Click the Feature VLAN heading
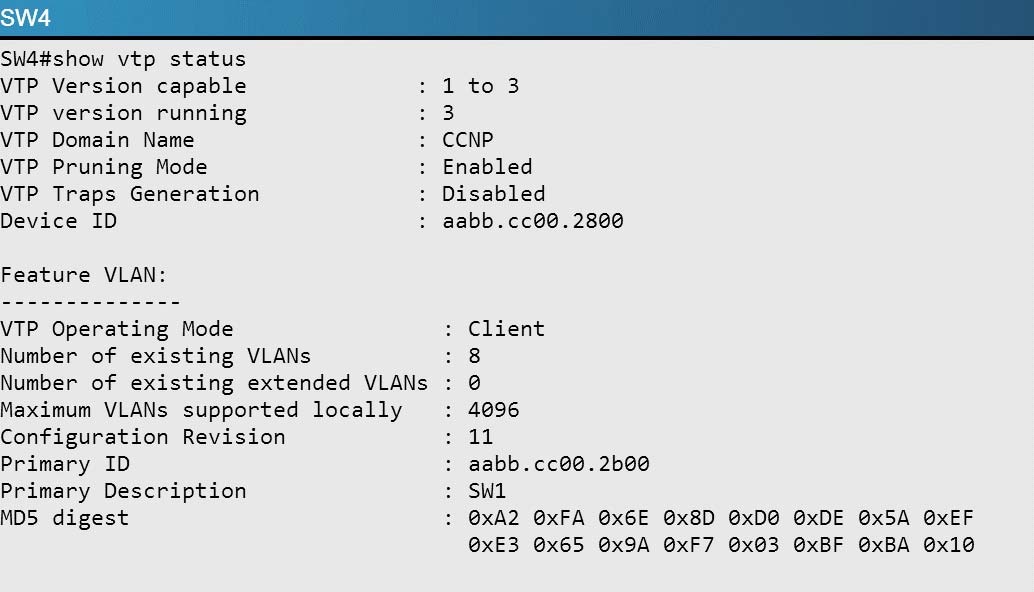Image resolution: width=1034 pixels, height=592 pixels. (84, 275)
